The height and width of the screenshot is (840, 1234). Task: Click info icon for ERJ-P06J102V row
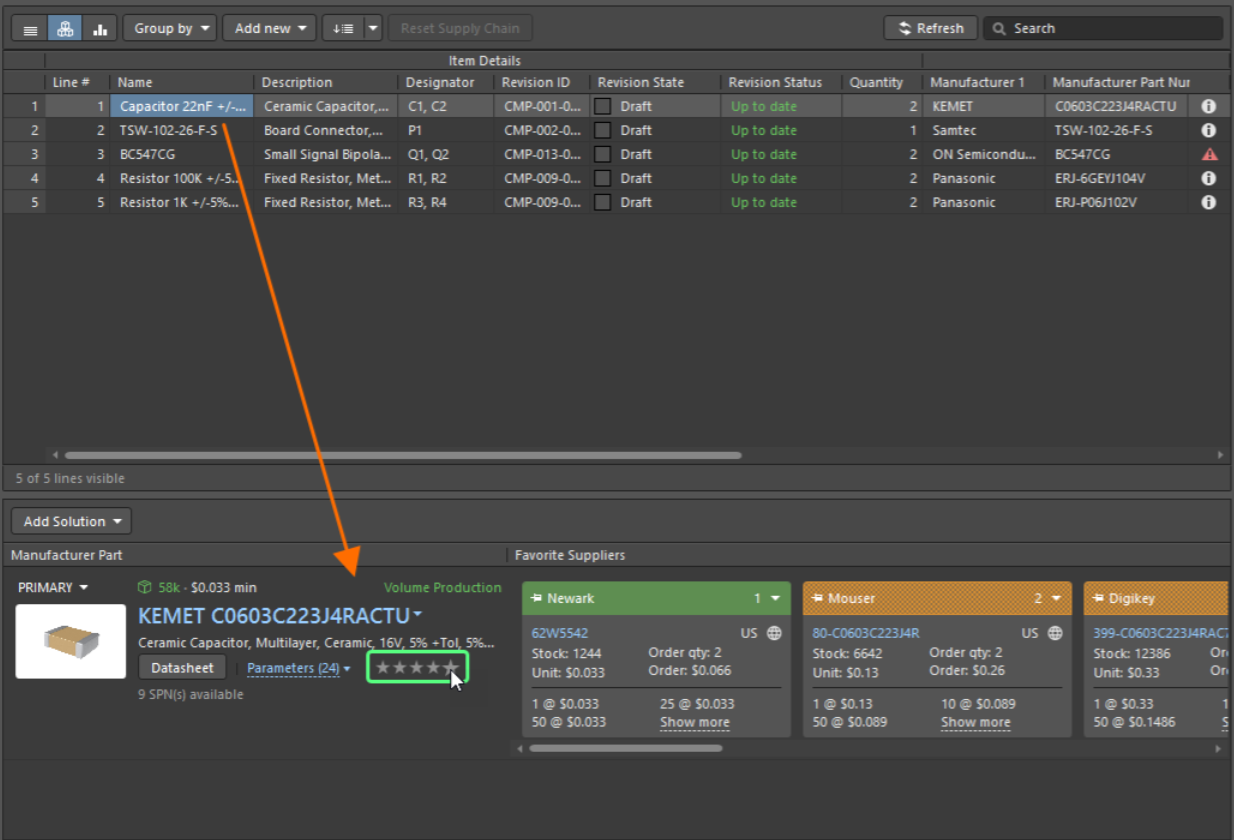pos(1208,202)
